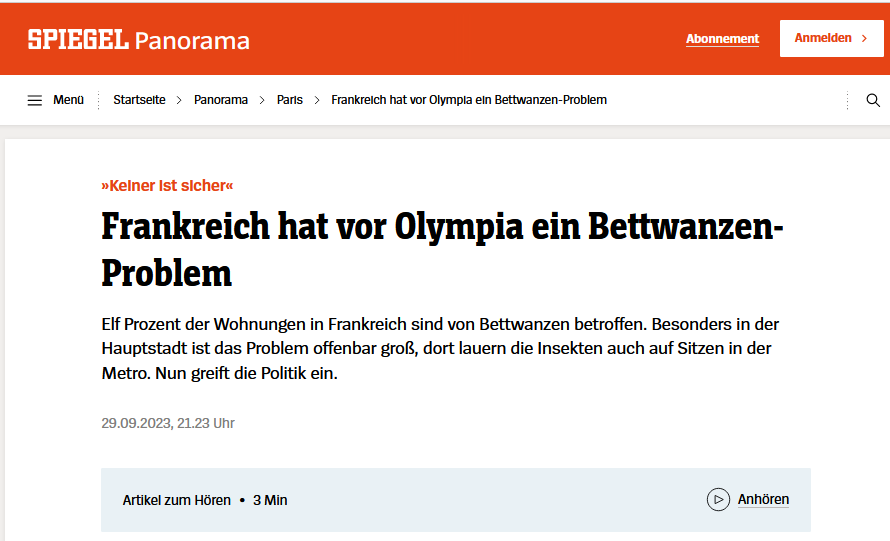Viewport: 890px width, 541px height.
Task: Open the hamburger menu icon
Action: point(35,100)
